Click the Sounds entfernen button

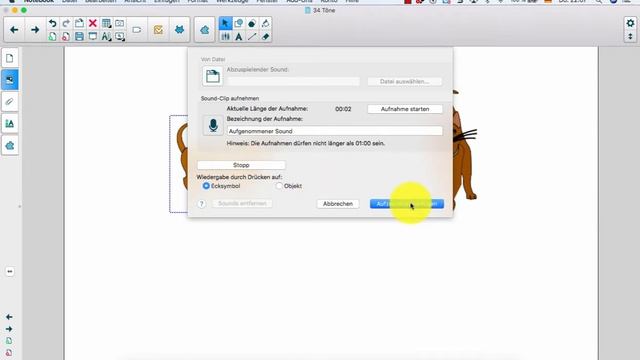(x=242, y=203)
